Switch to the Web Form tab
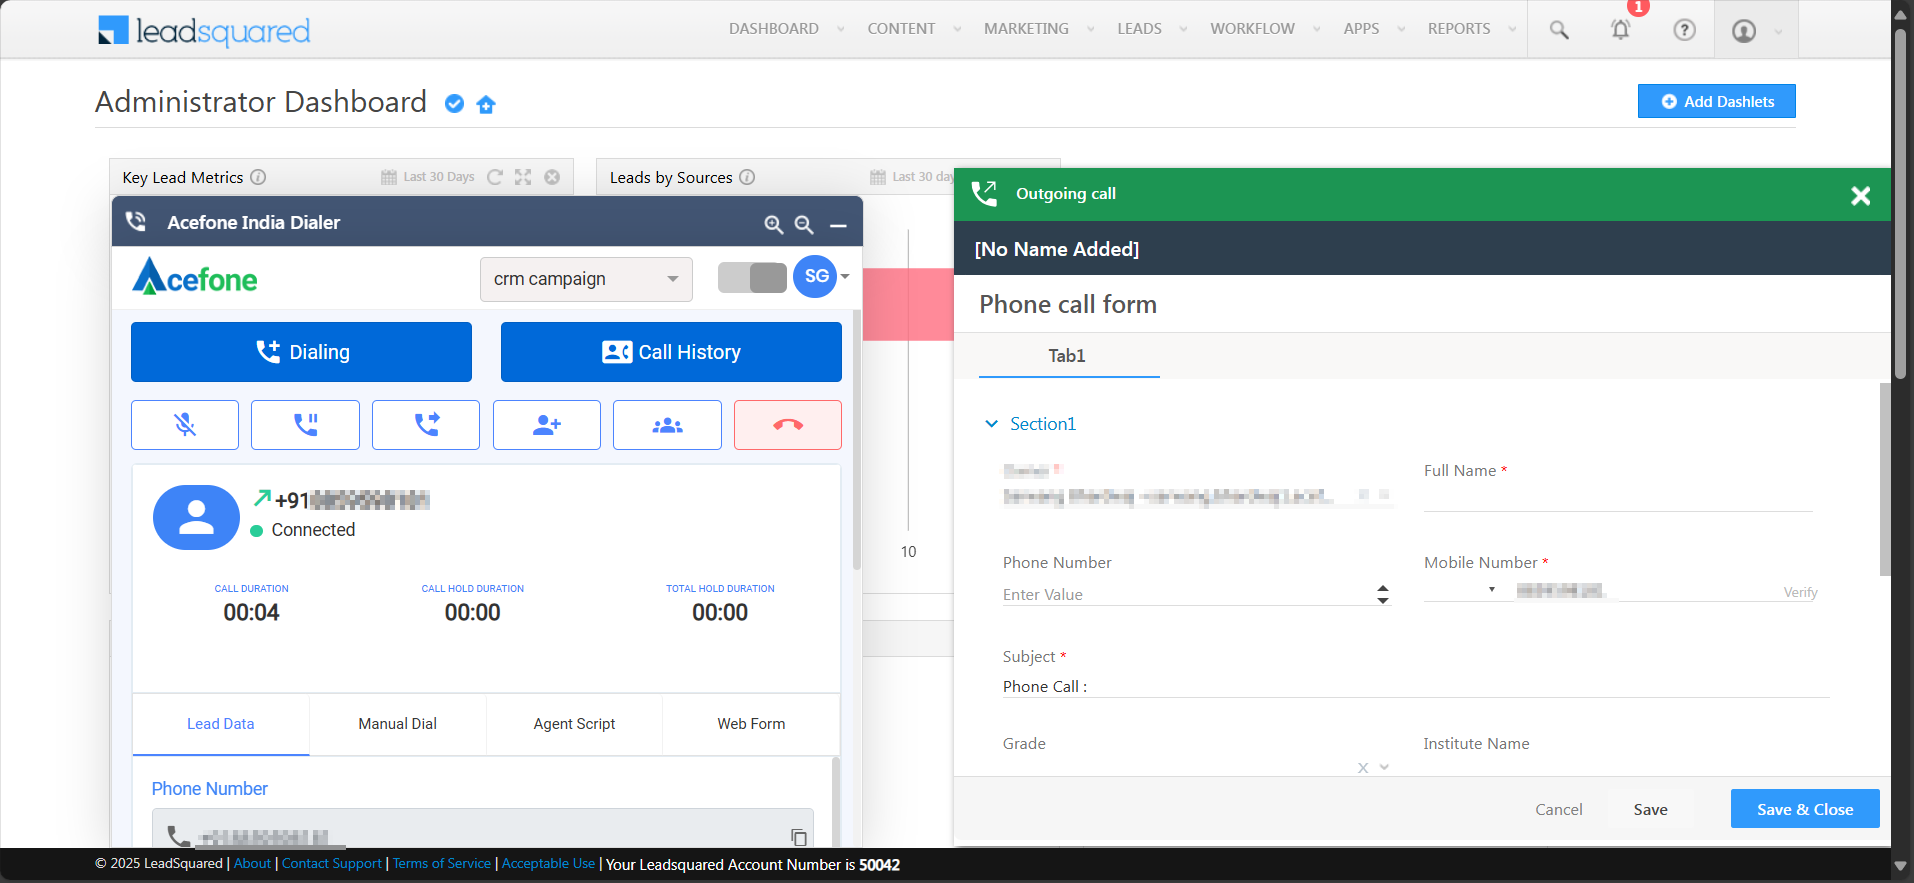Screen dimensions: 1914x883 [x=751, y=724]
